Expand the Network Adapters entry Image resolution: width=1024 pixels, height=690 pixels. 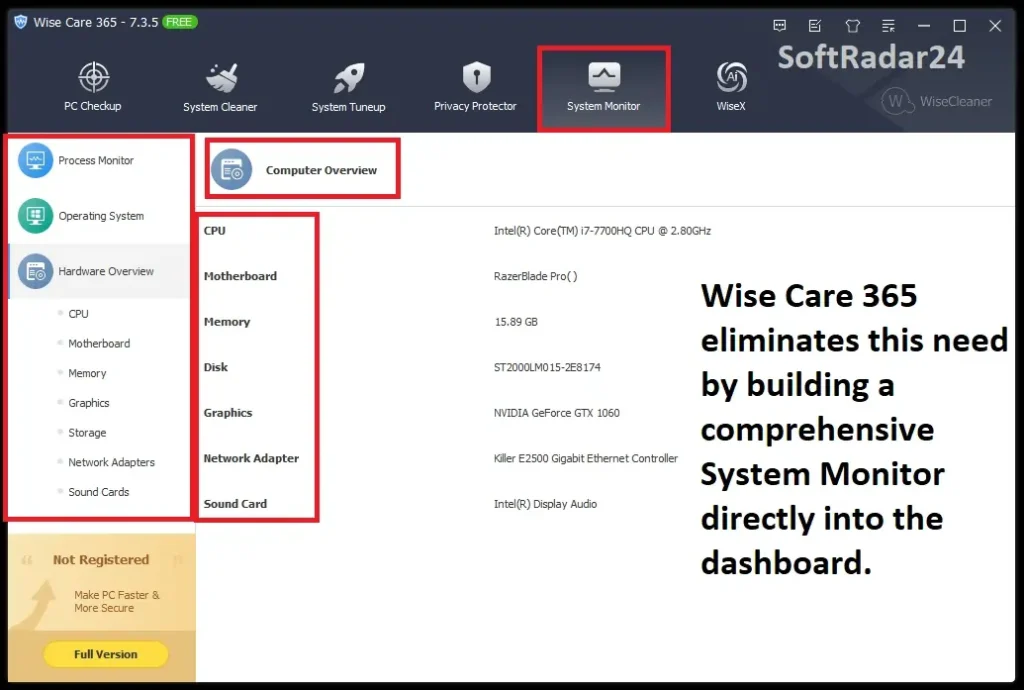tap(109, 462)
